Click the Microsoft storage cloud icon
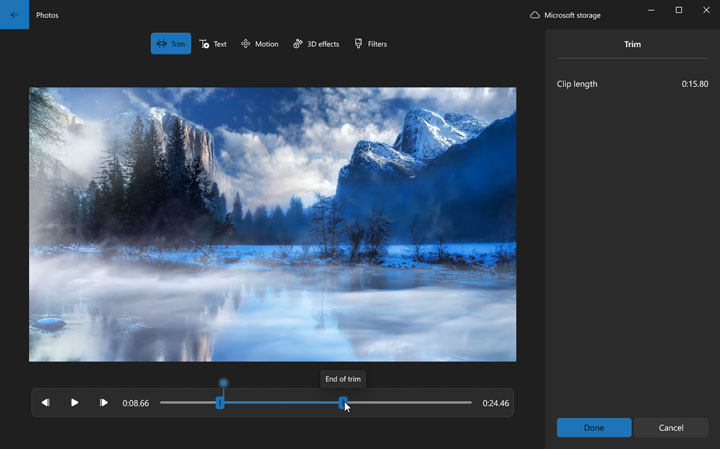This screenshot has height=449, width=720. point(535,15)
